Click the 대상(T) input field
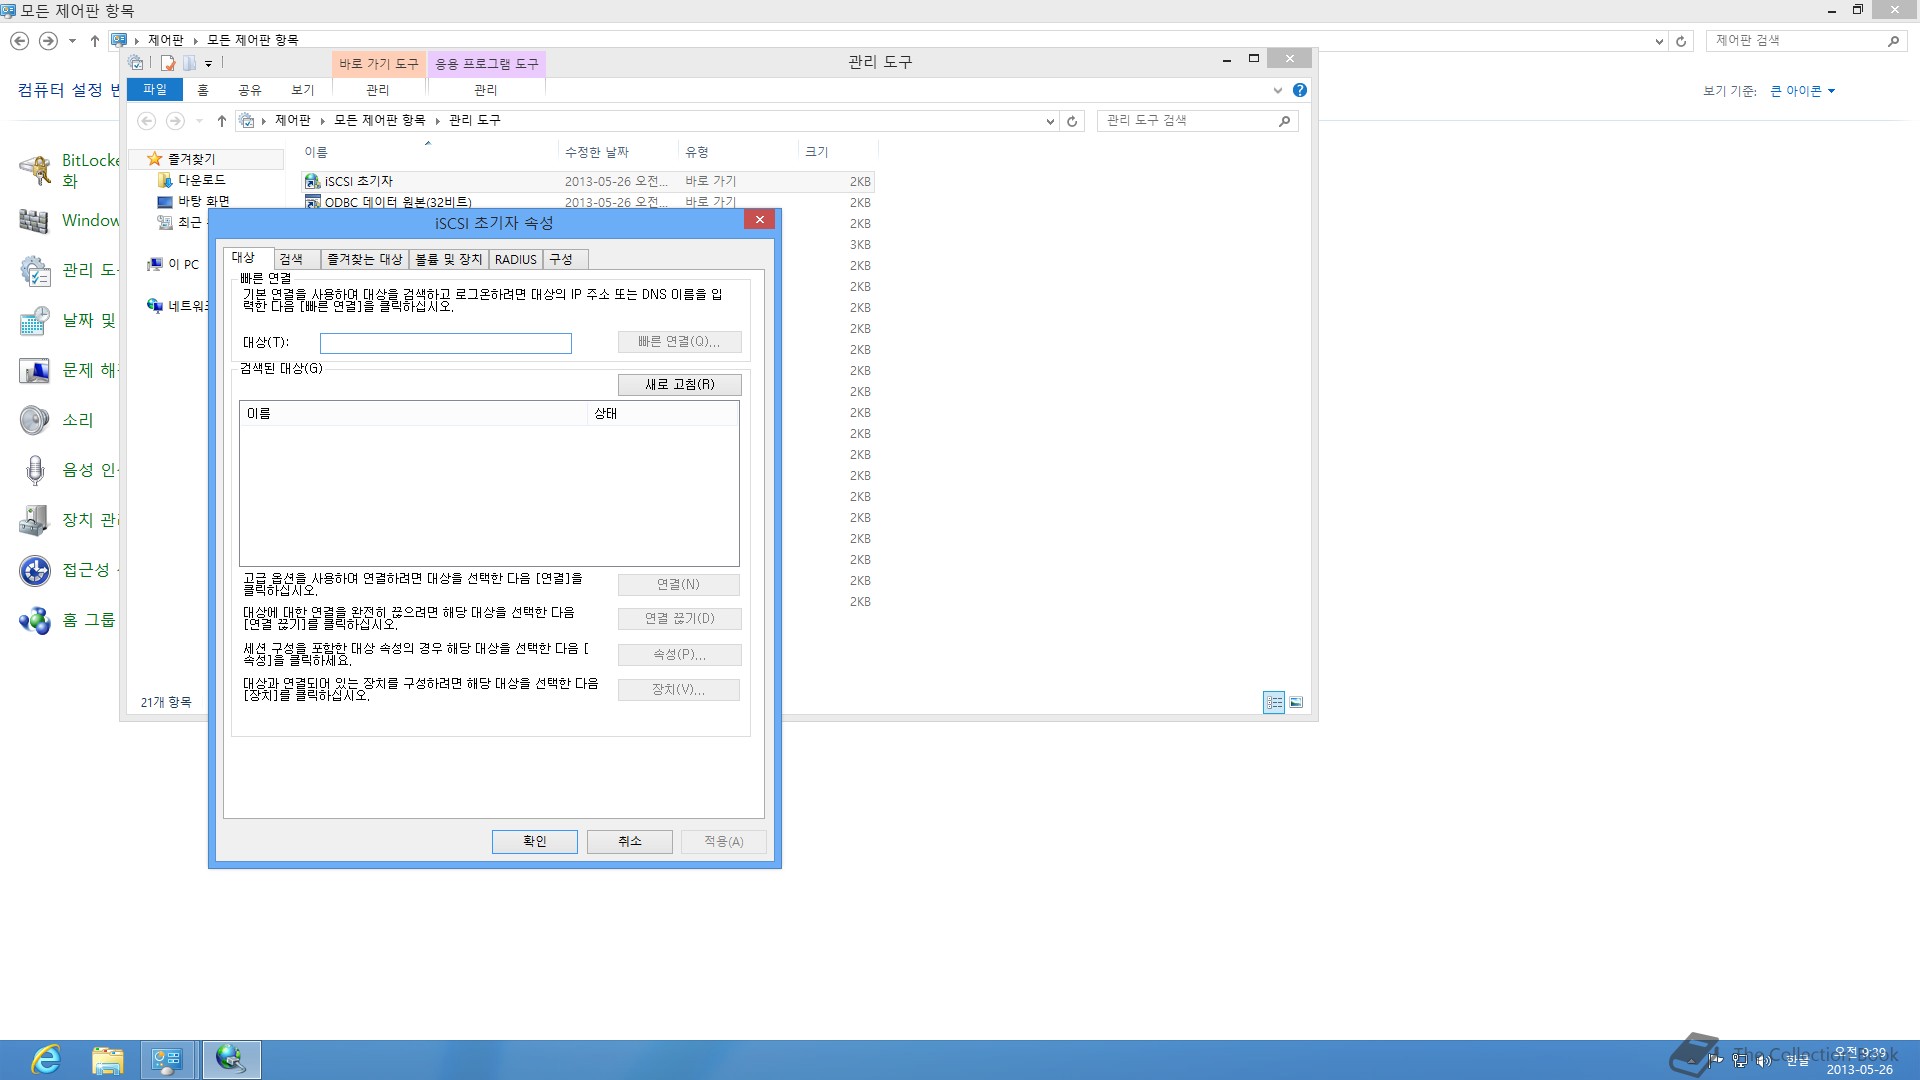Screen dimensions: 1920x1080 click(446, 343)
